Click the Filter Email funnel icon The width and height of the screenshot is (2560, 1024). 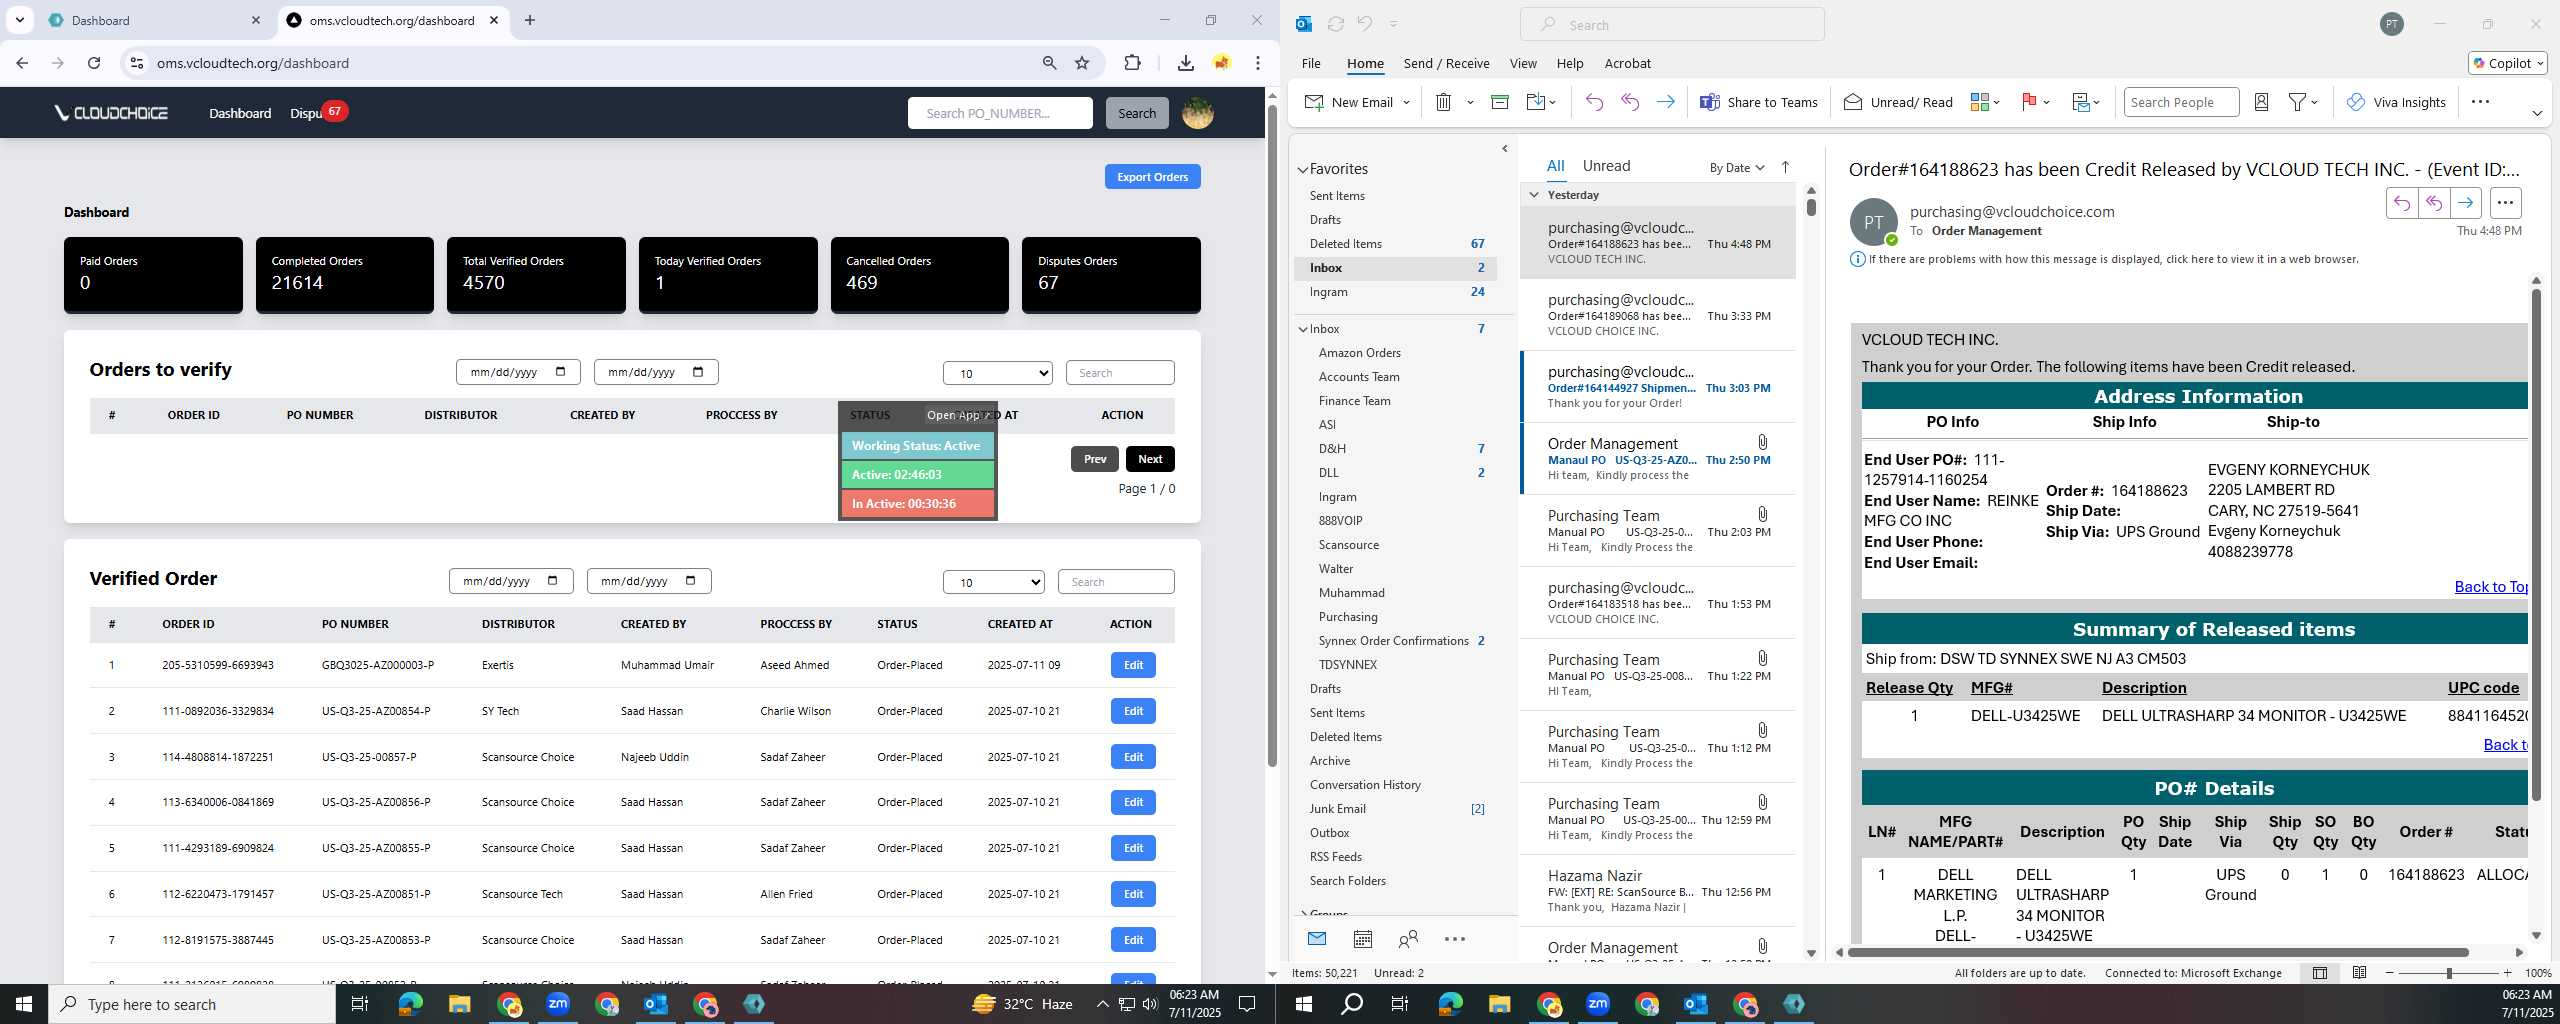2298,102
